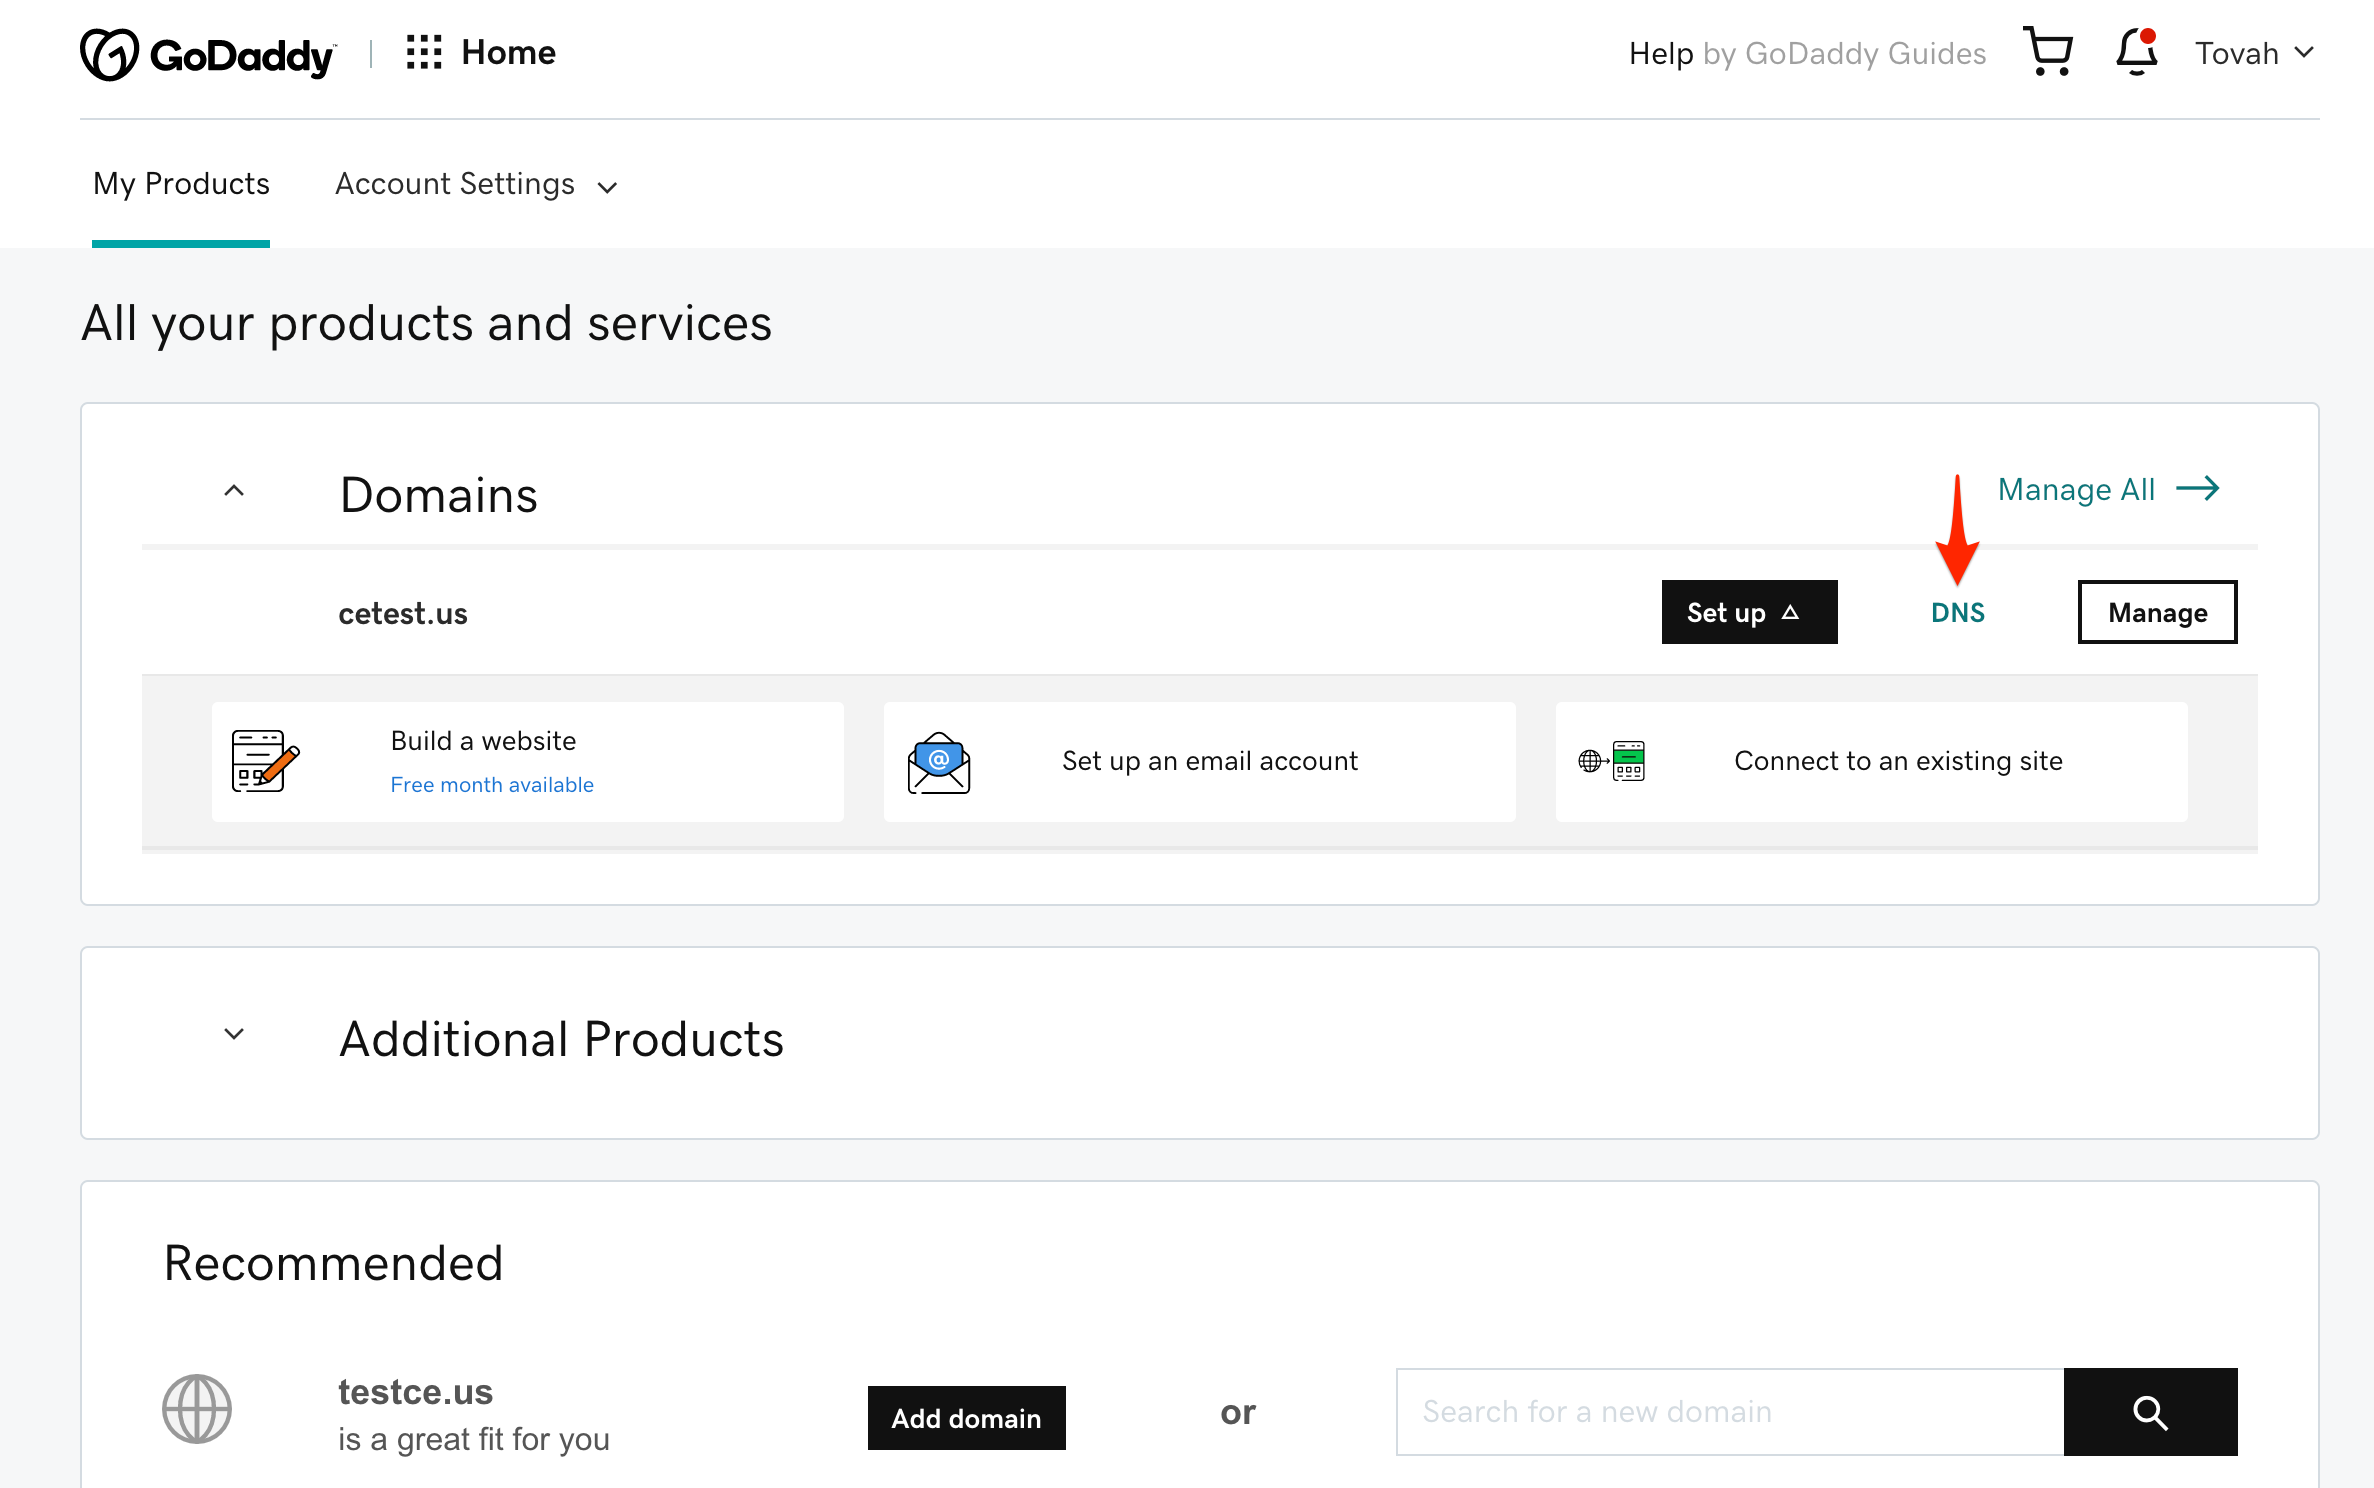Click the Domains heading

[x=439, y=495]
